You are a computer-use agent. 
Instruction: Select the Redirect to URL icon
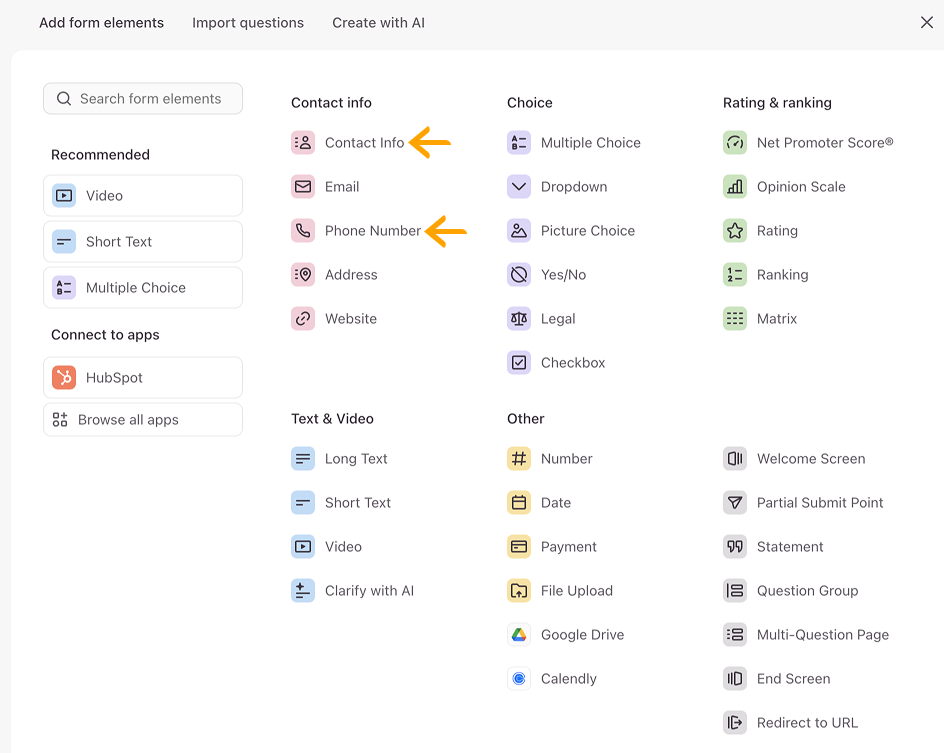tap(734, 722)
